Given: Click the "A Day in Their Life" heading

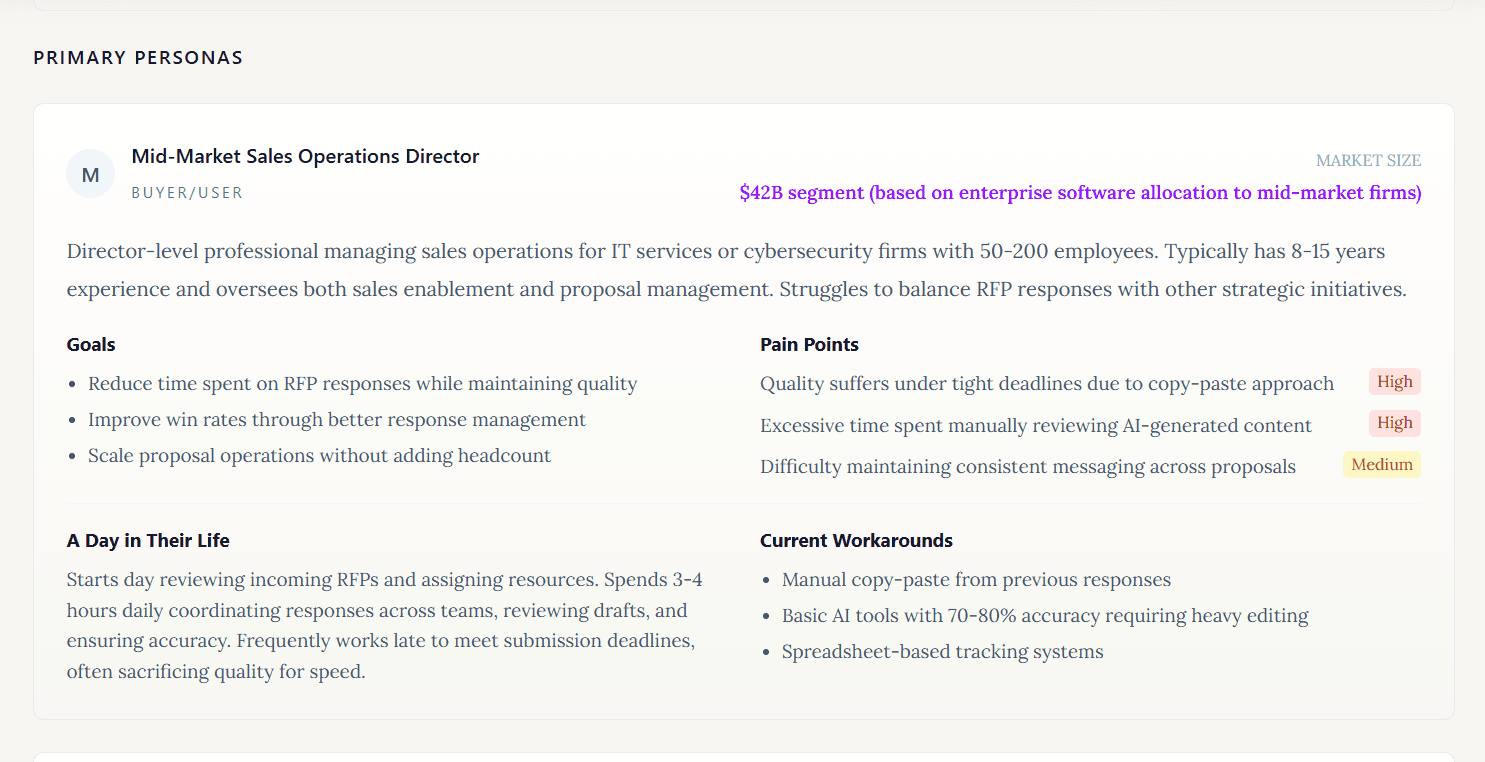Looking at the screenshot, I should [148, 541].
